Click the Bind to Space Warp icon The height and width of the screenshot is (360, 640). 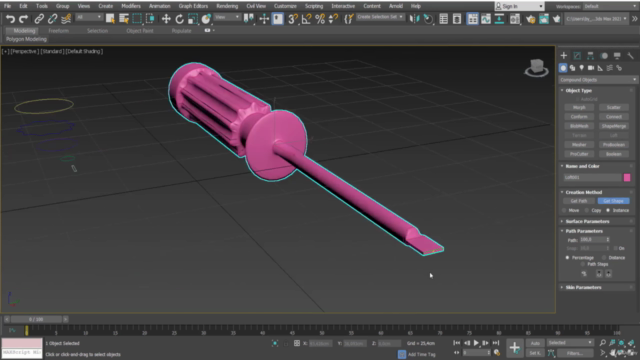pyautogui.click(x=66, y=19)
